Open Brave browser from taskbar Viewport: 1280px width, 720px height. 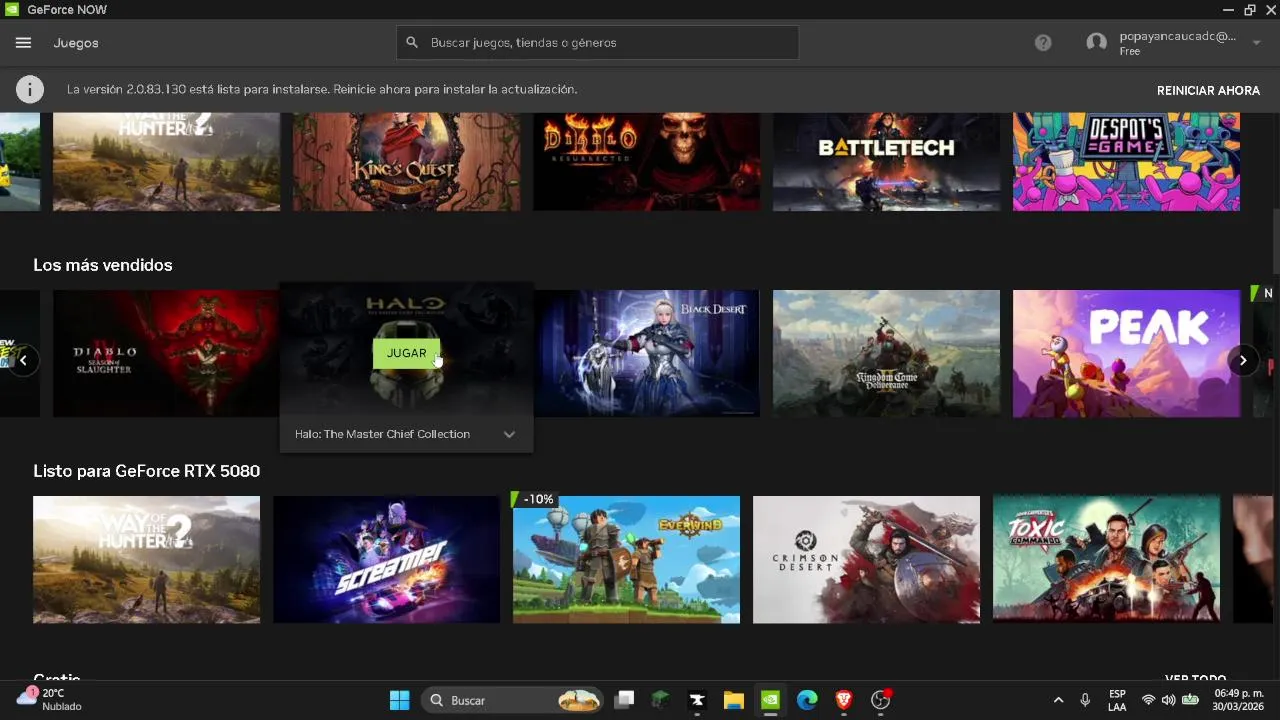click(844, 700)
